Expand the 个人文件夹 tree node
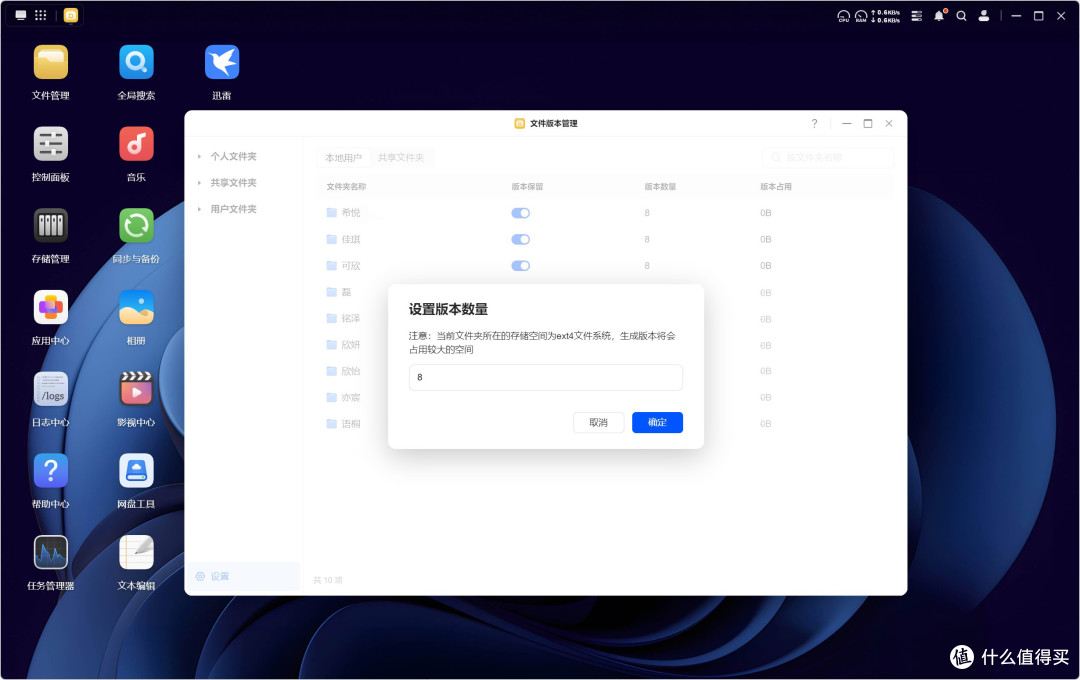The image size is (1080, 680). pyautogui.click(x=199, y=156)
